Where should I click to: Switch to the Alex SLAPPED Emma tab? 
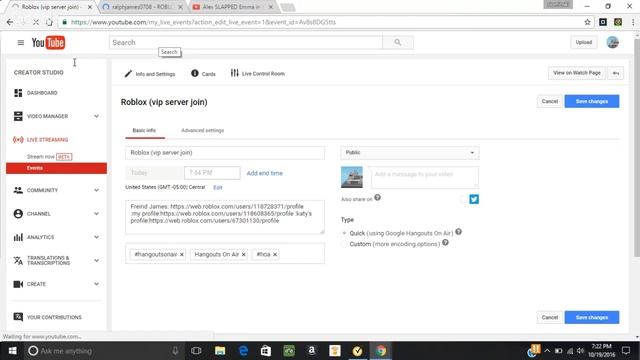point(232,7)
